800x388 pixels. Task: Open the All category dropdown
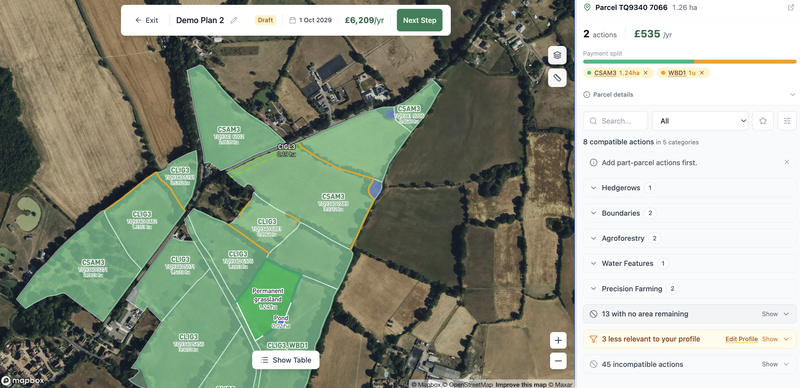tap(700, 121)
